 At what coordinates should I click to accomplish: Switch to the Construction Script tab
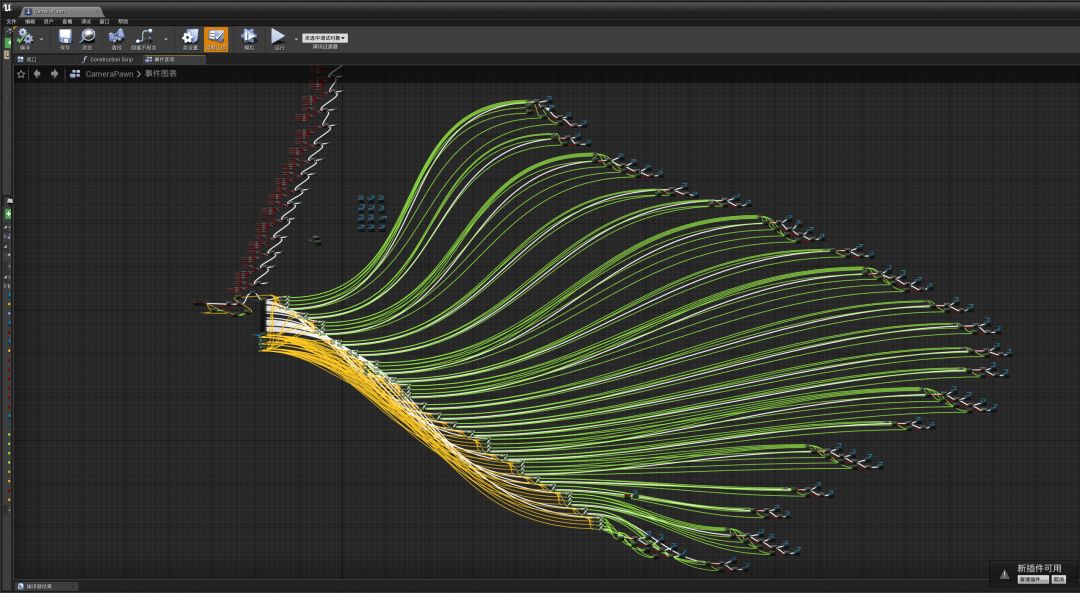coord(109,60)
